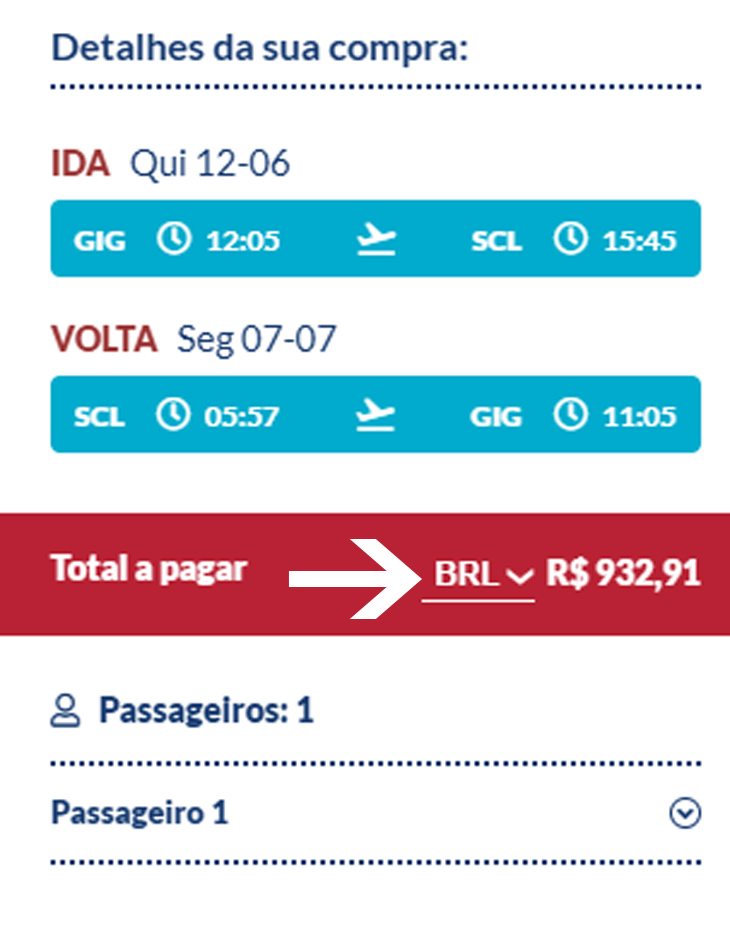Image resolution: width=730 pixels, height=937 pixels.
Task: Select the VOLTA return flight bar
Action: [x=376, y=414]
